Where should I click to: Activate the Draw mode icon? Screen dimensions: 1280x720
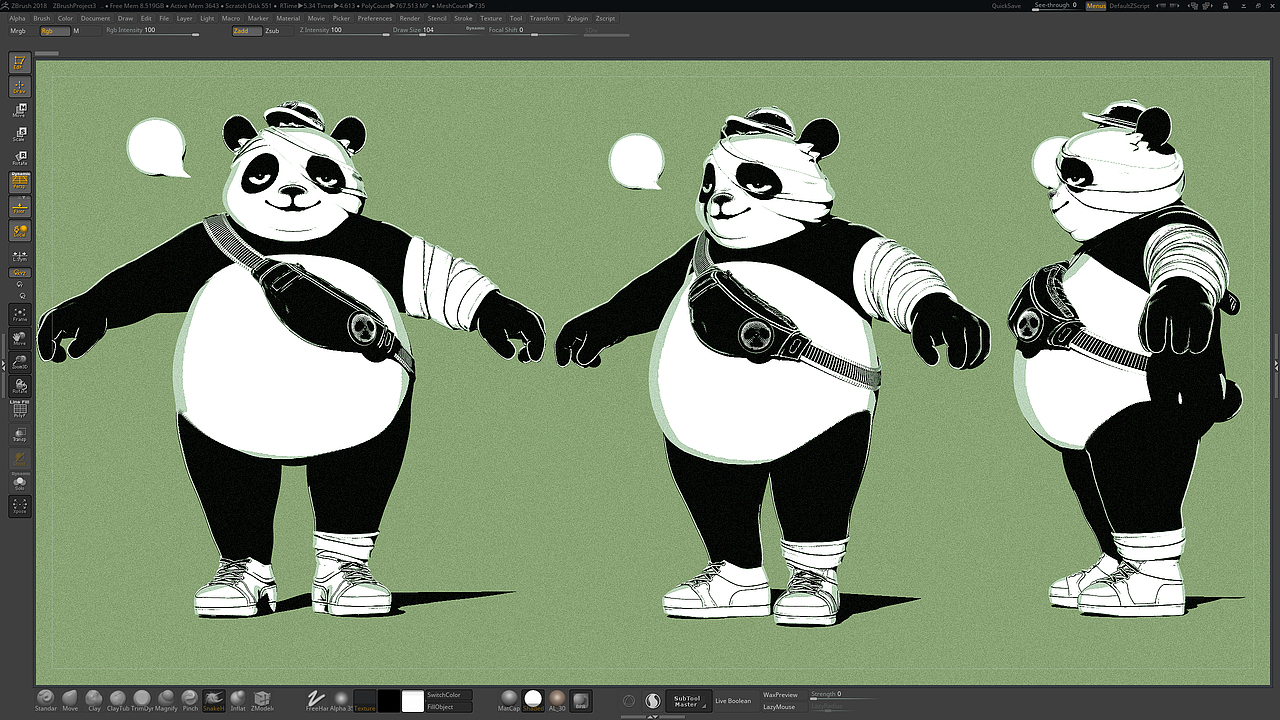click(19, 87)
